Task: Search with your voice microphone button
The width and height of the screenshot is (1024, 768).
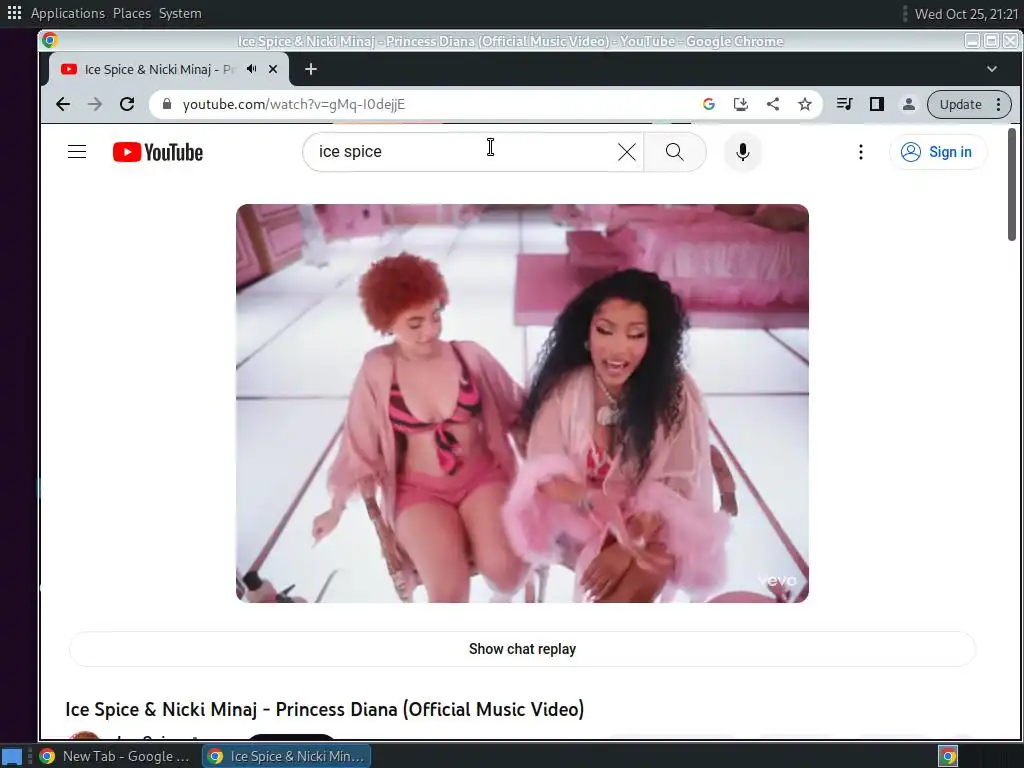Action: pyautogui.click(x=743, y=152)
